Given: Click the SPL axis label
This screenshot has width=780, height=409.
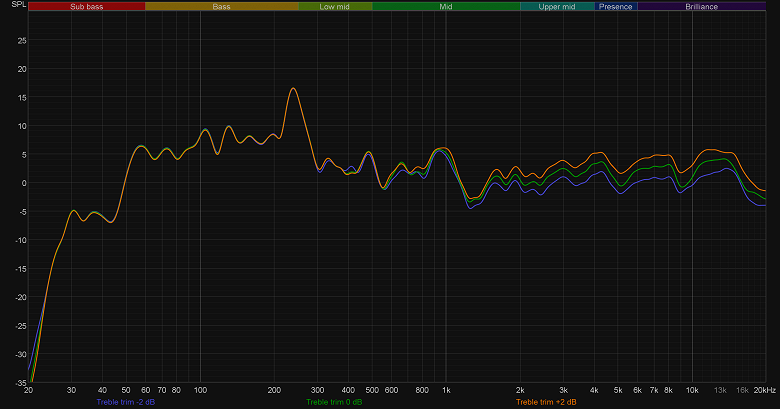Looking at the screenshot, I should (x=19, y=4).
